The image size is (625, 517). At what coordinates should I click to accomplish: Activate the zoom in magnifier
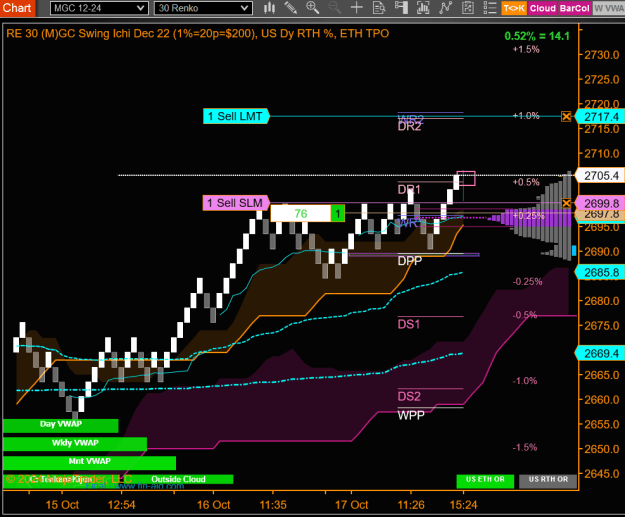(x=312, y=8)
